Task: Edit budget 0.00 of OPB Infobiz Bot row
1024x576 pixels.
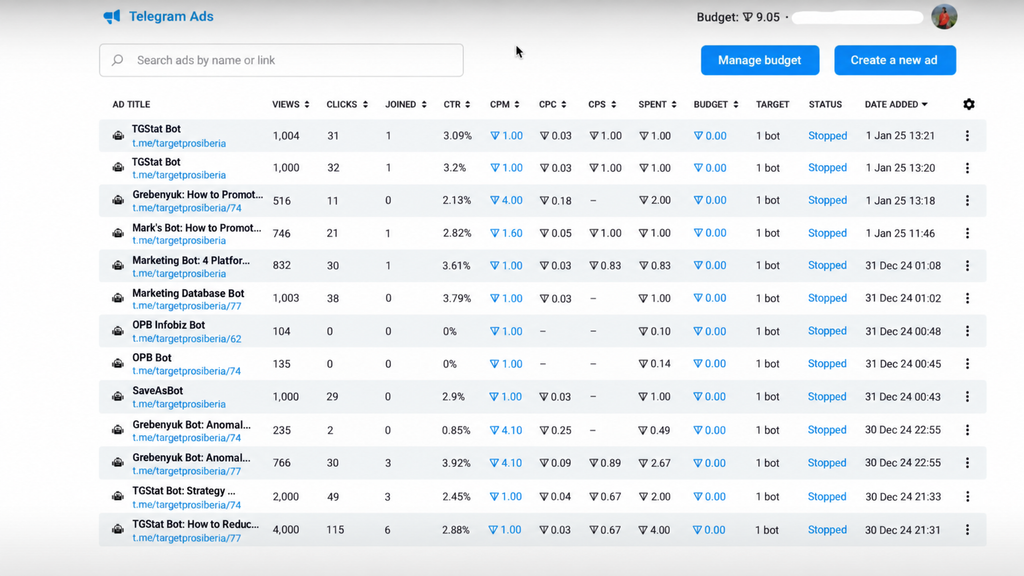Action: (x=710, y=331)
